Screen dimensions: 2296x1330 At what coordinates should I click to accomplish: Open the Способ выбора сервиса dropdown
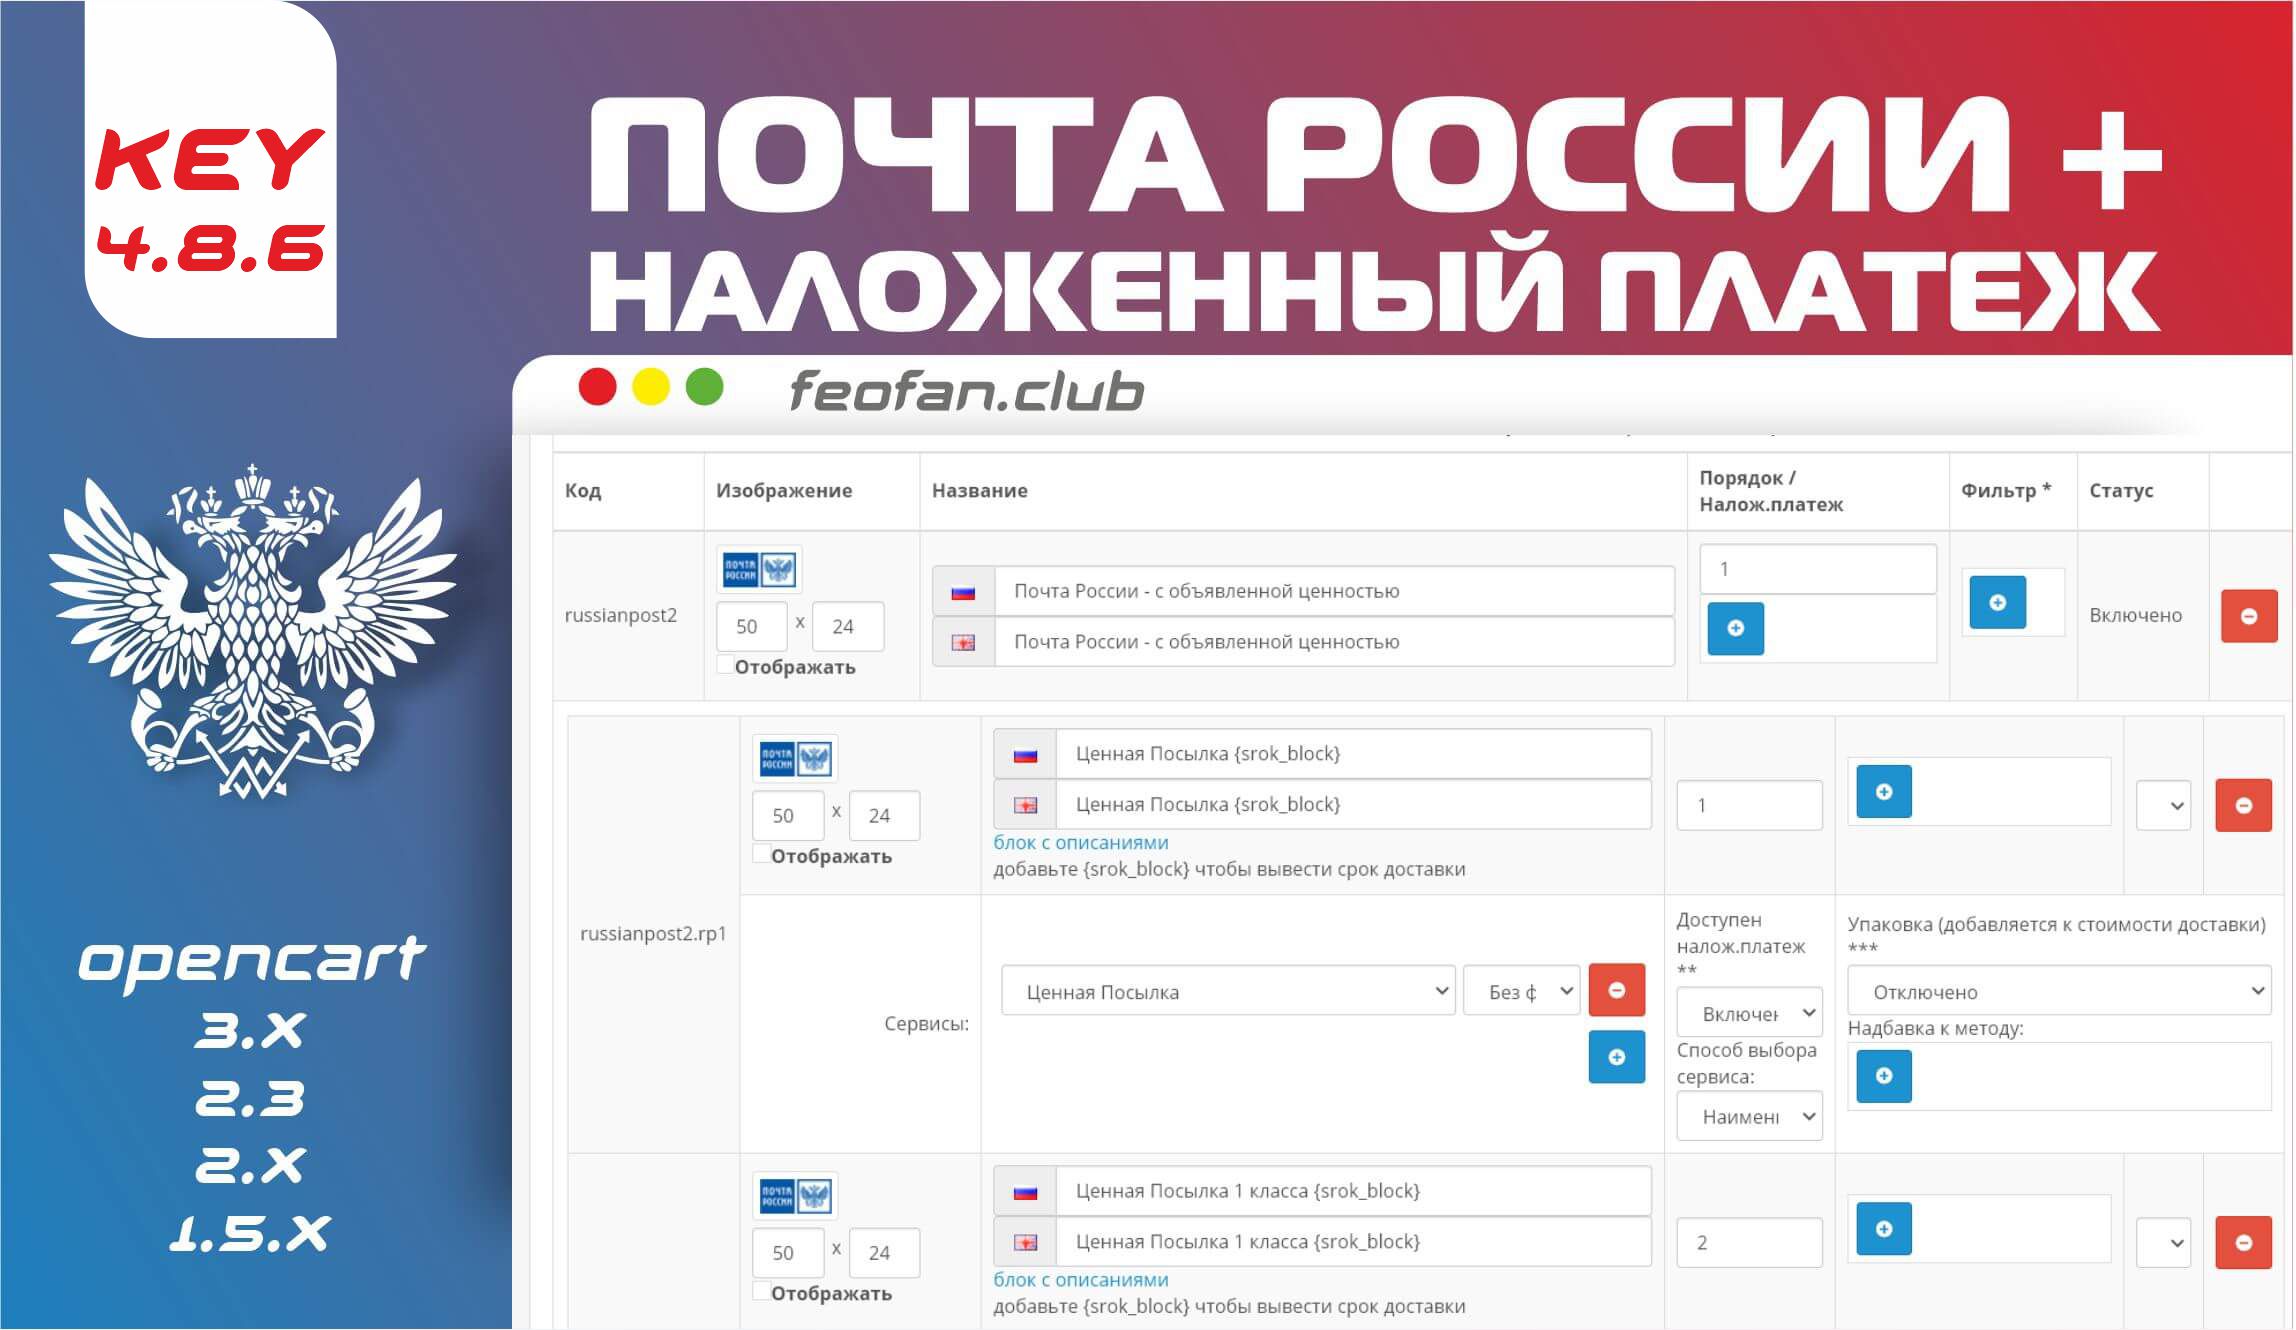tap(1750, 1116)
